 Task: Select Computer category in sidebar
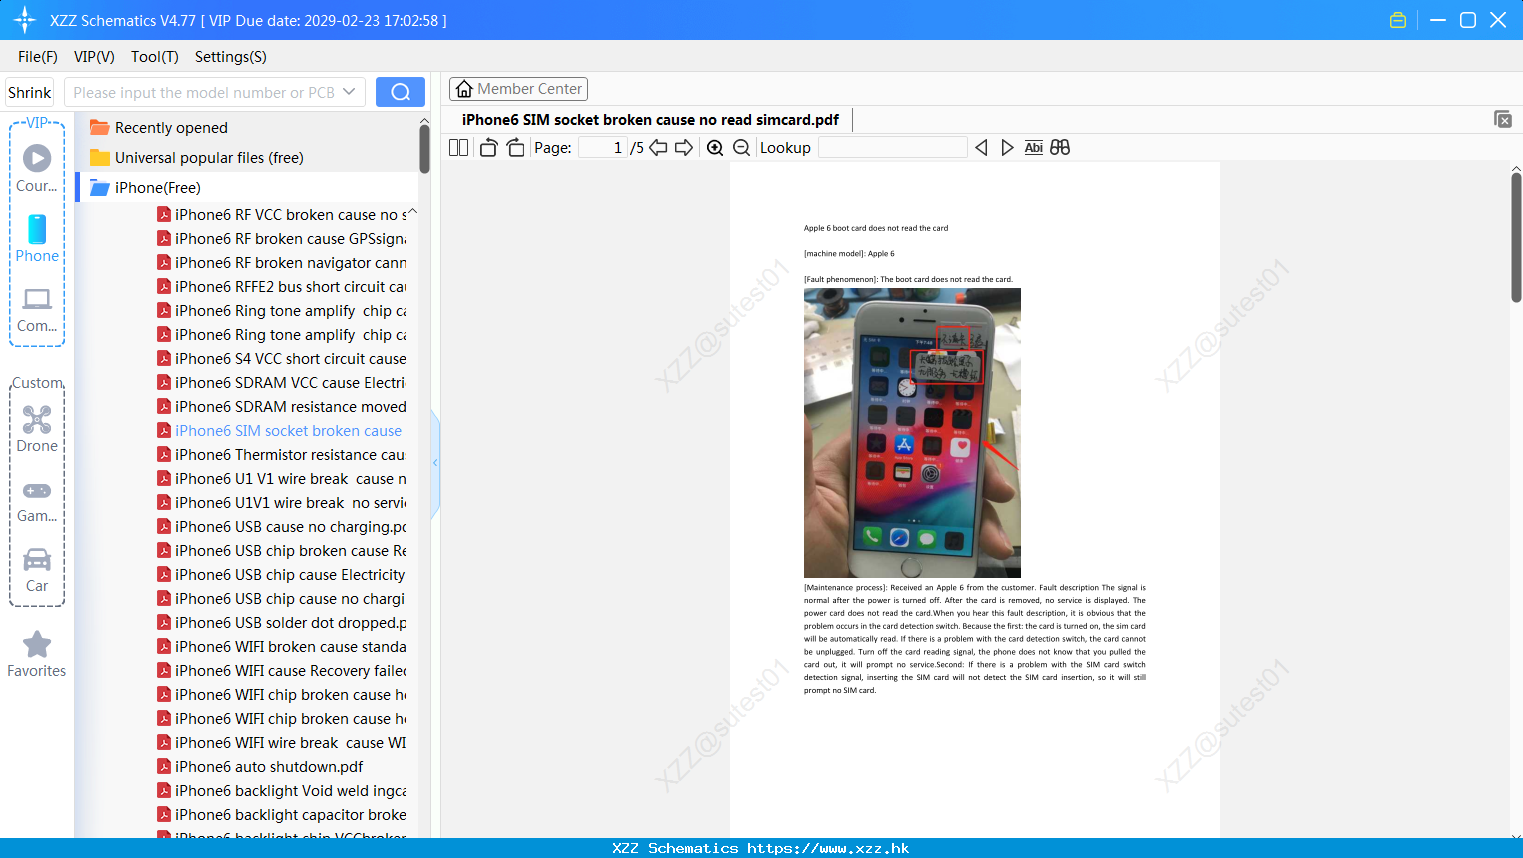tap(37, 310)
